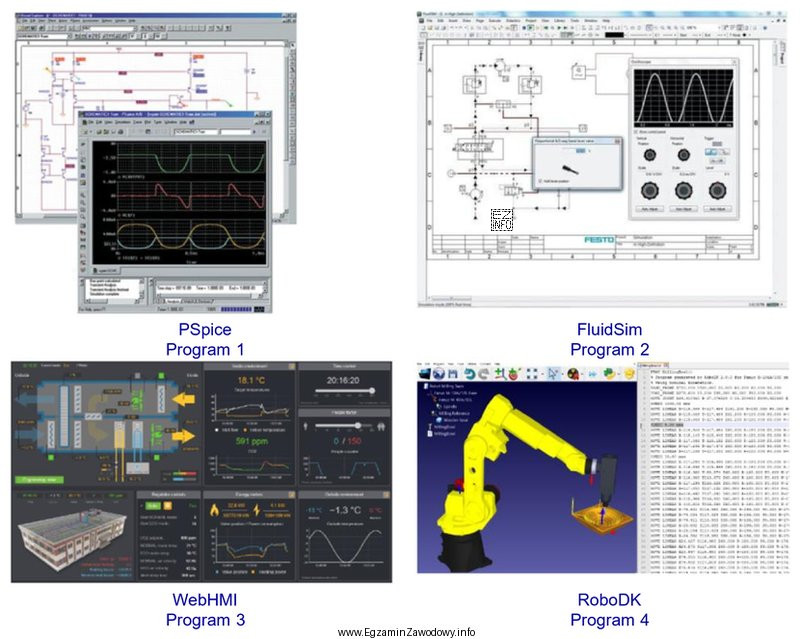This screenshot has height=639, width=800.
Task: Click Auto Adjust button under trigger level
Action: 718,209
